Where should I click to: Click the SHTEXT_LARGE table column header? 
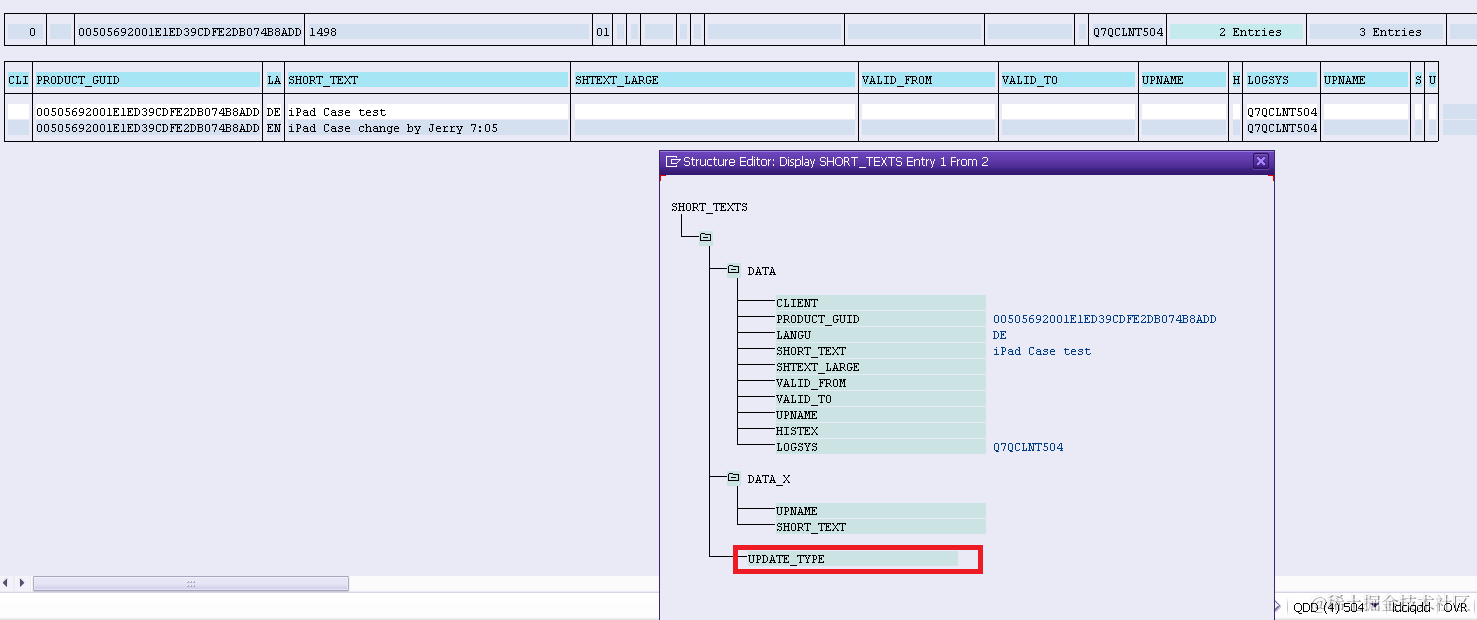(714, 80)
